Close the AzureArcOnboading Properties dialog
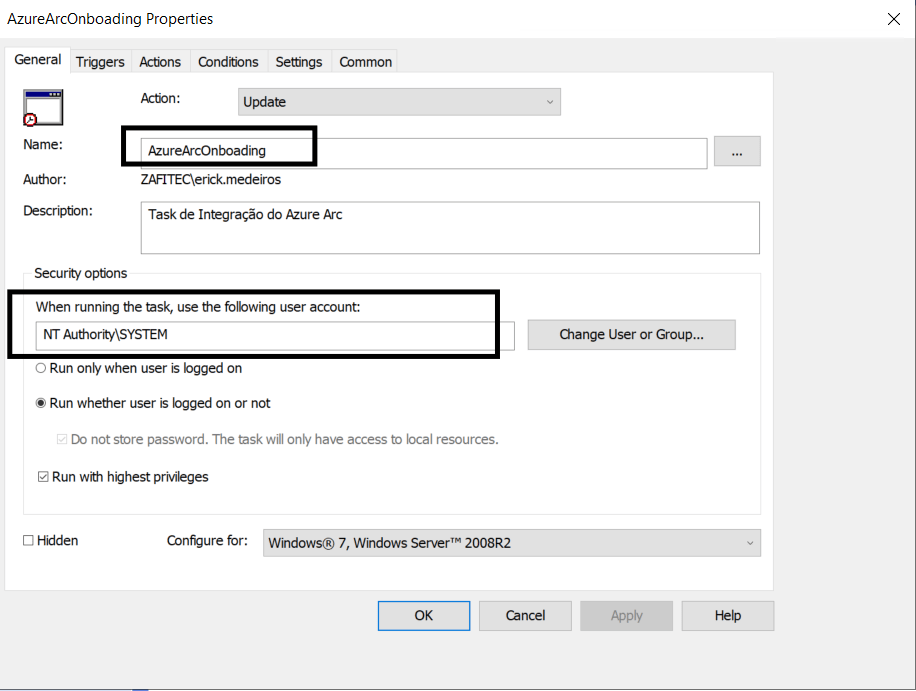Viewport: 916px width, 691px height. click(x=892, y=18)
